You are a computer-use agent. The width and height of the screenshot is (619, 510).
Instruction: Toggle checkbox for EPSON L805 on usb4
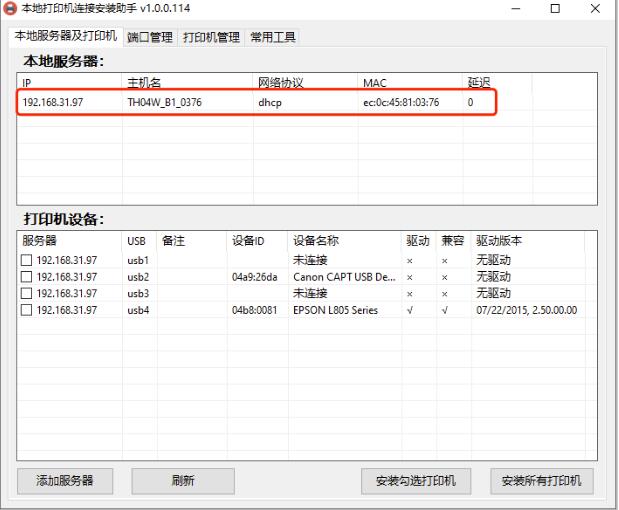coord(27,310)
